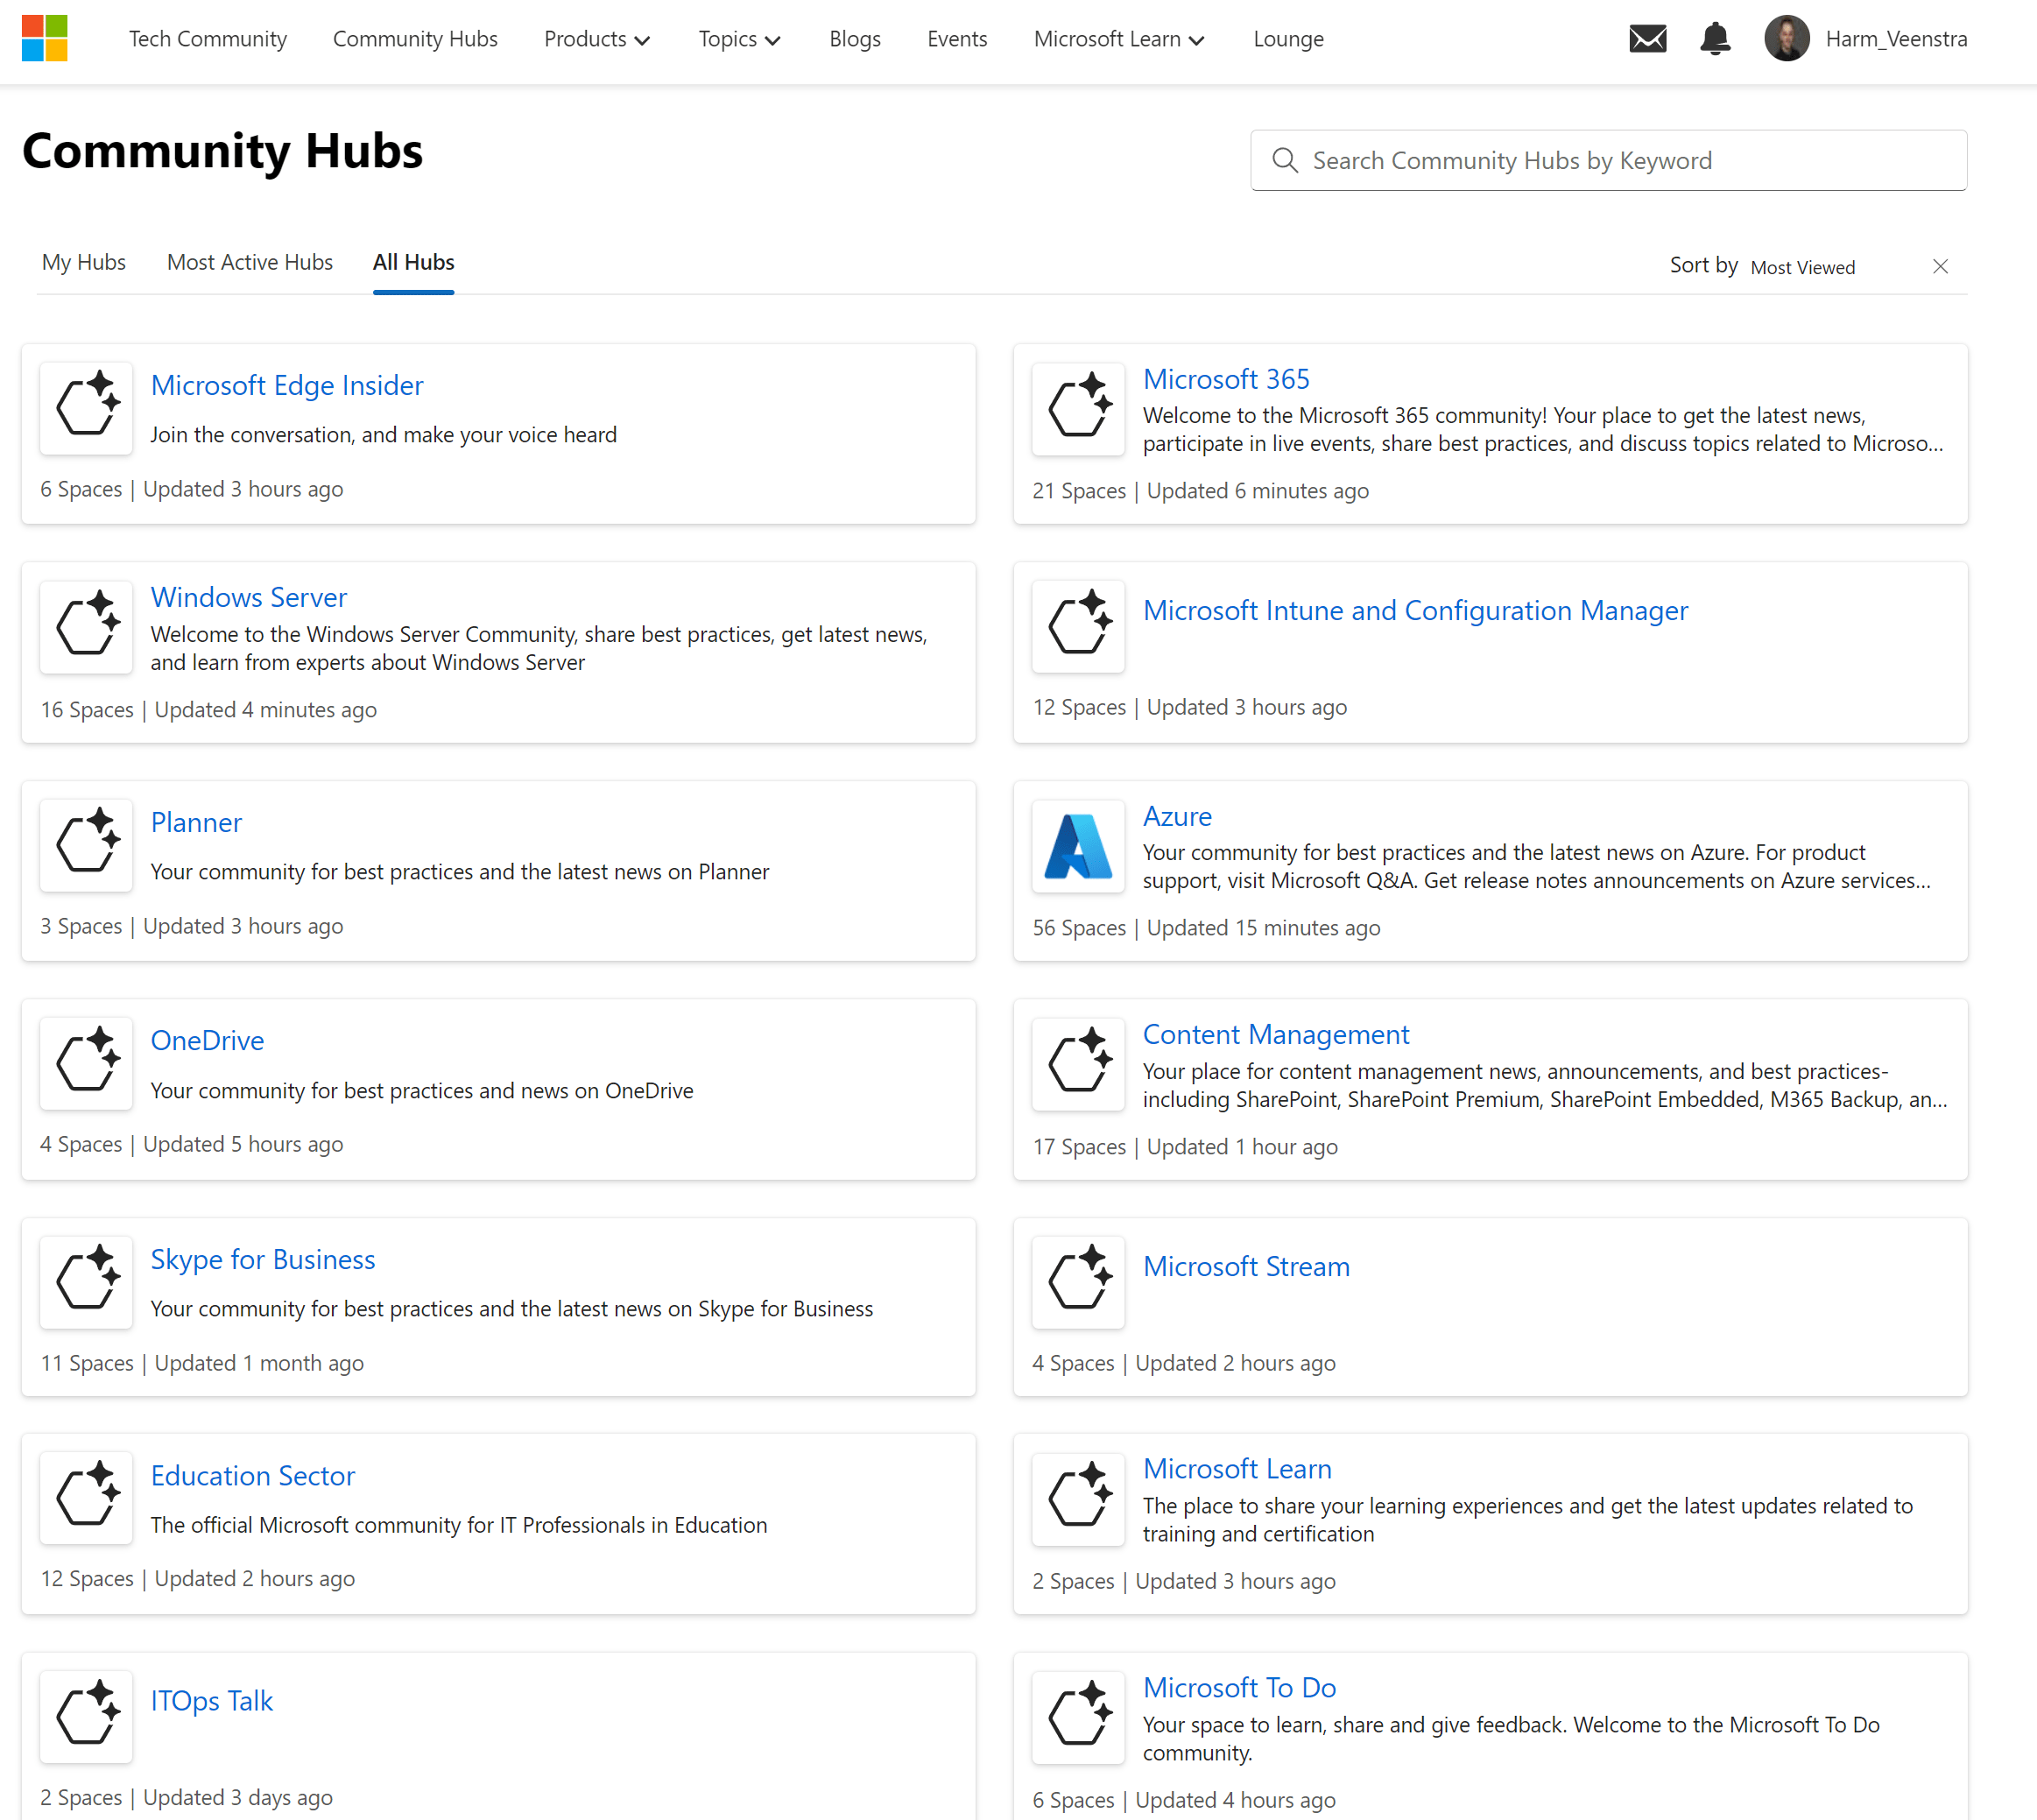Click the Harm_Veenstra profile avatar
The width and height of the screenshot is (2037, 1820).
coord(1786,39)
